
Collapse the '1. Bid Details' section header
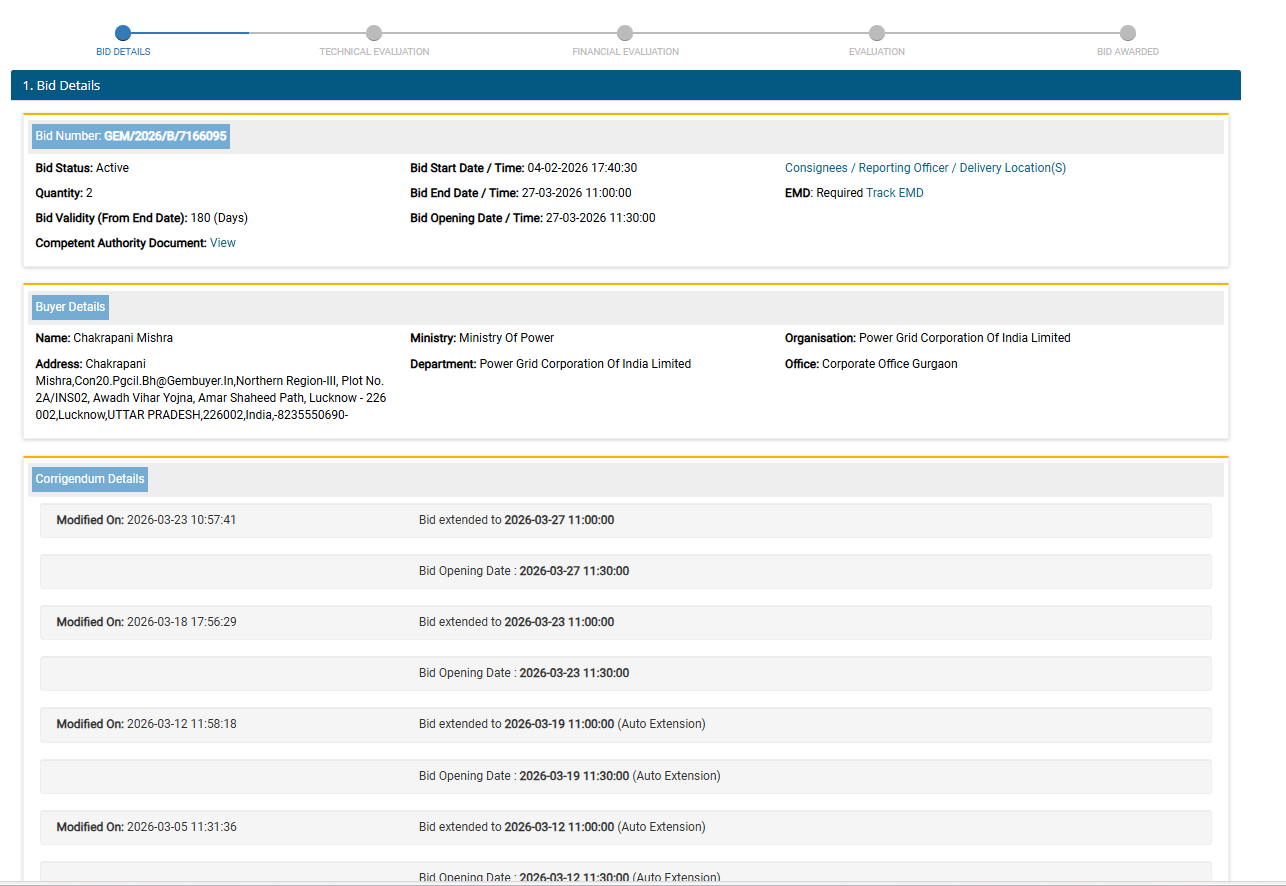coord(625,85)
